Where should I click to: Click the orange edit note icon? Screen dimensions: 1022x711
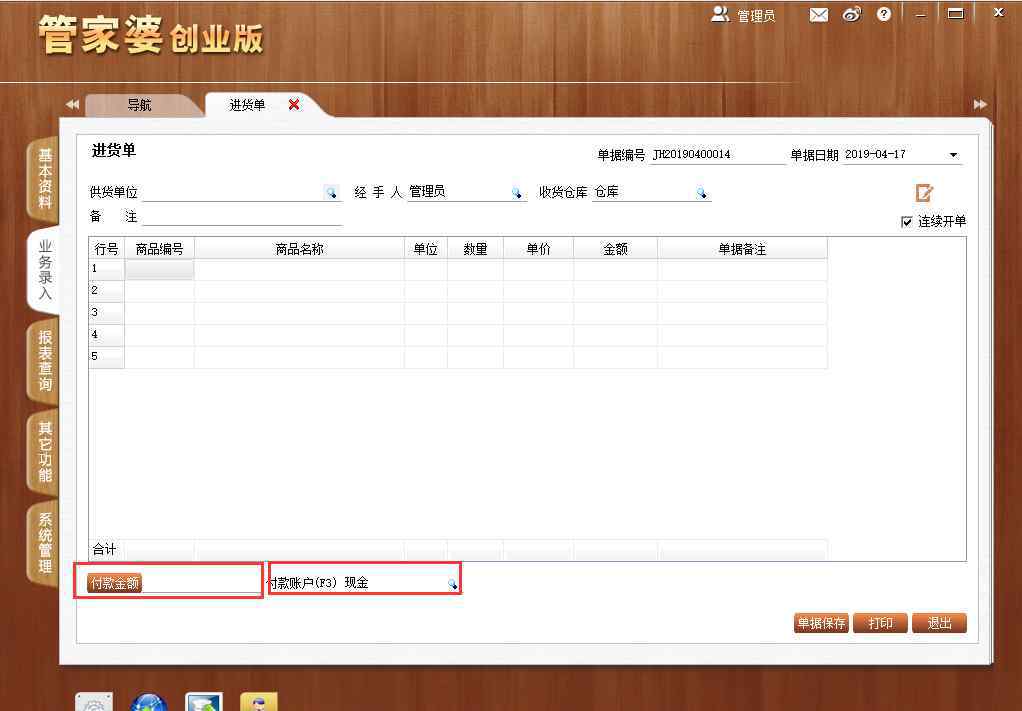coord(924,193)
